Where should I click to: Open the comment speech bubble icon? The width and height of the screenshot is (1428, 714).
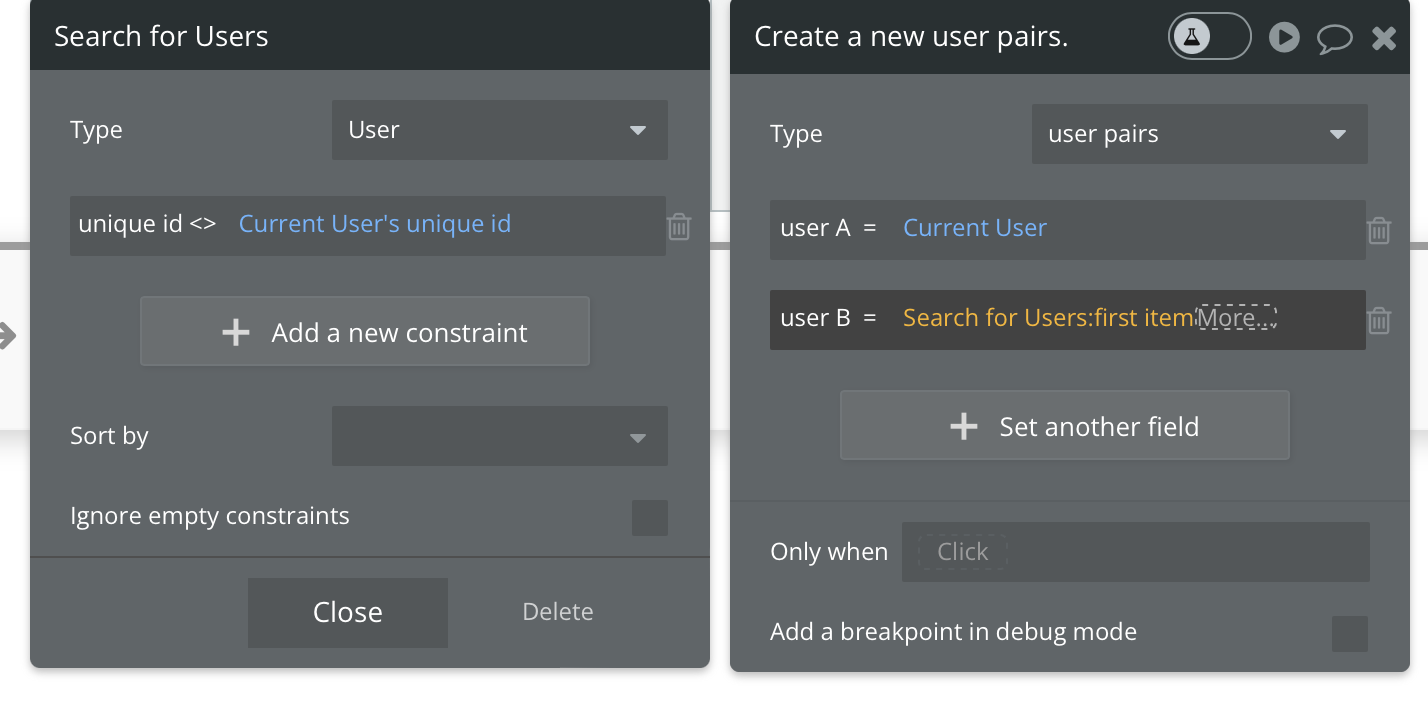click(1334, 39)
